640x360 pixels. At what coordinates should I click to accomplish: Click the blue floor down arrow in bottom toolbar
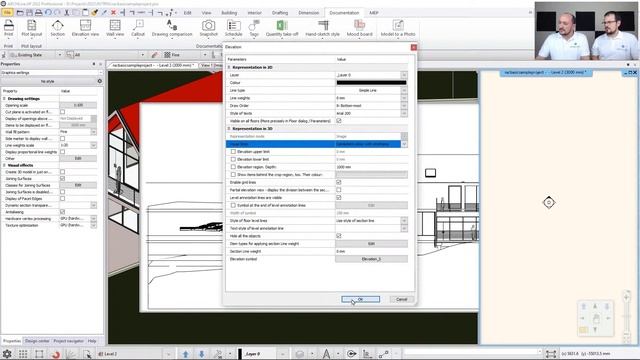tap(202, 354)
